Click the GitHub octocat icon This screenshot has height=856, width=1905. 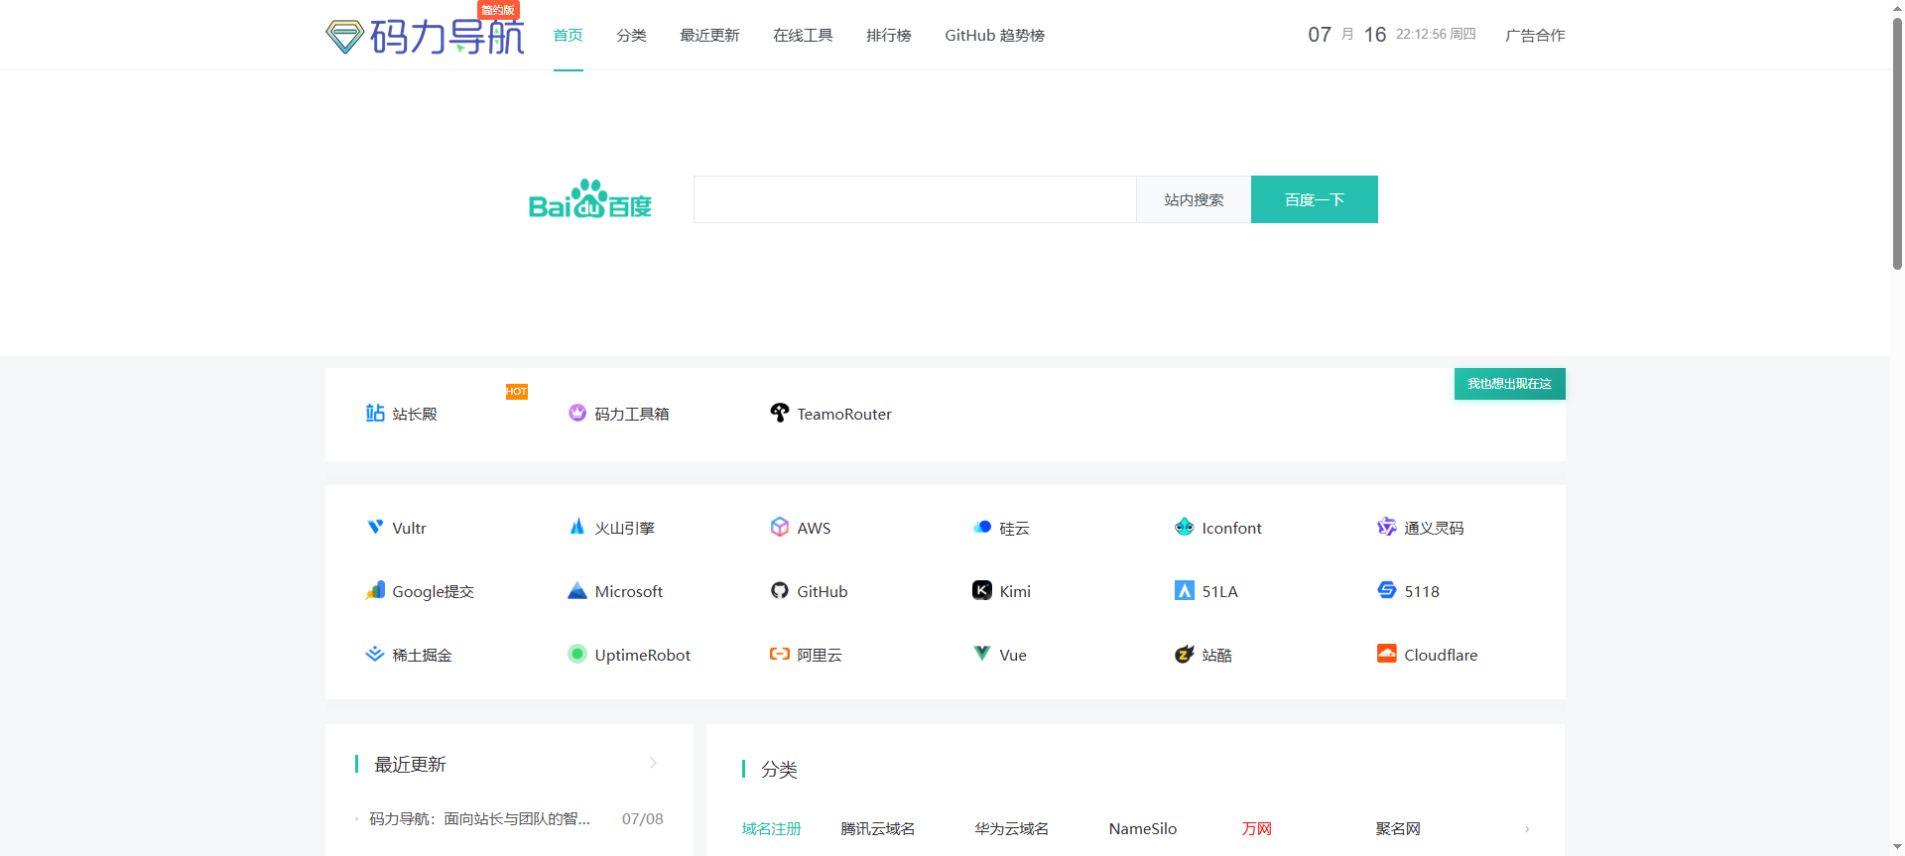[x=779, y=591]
